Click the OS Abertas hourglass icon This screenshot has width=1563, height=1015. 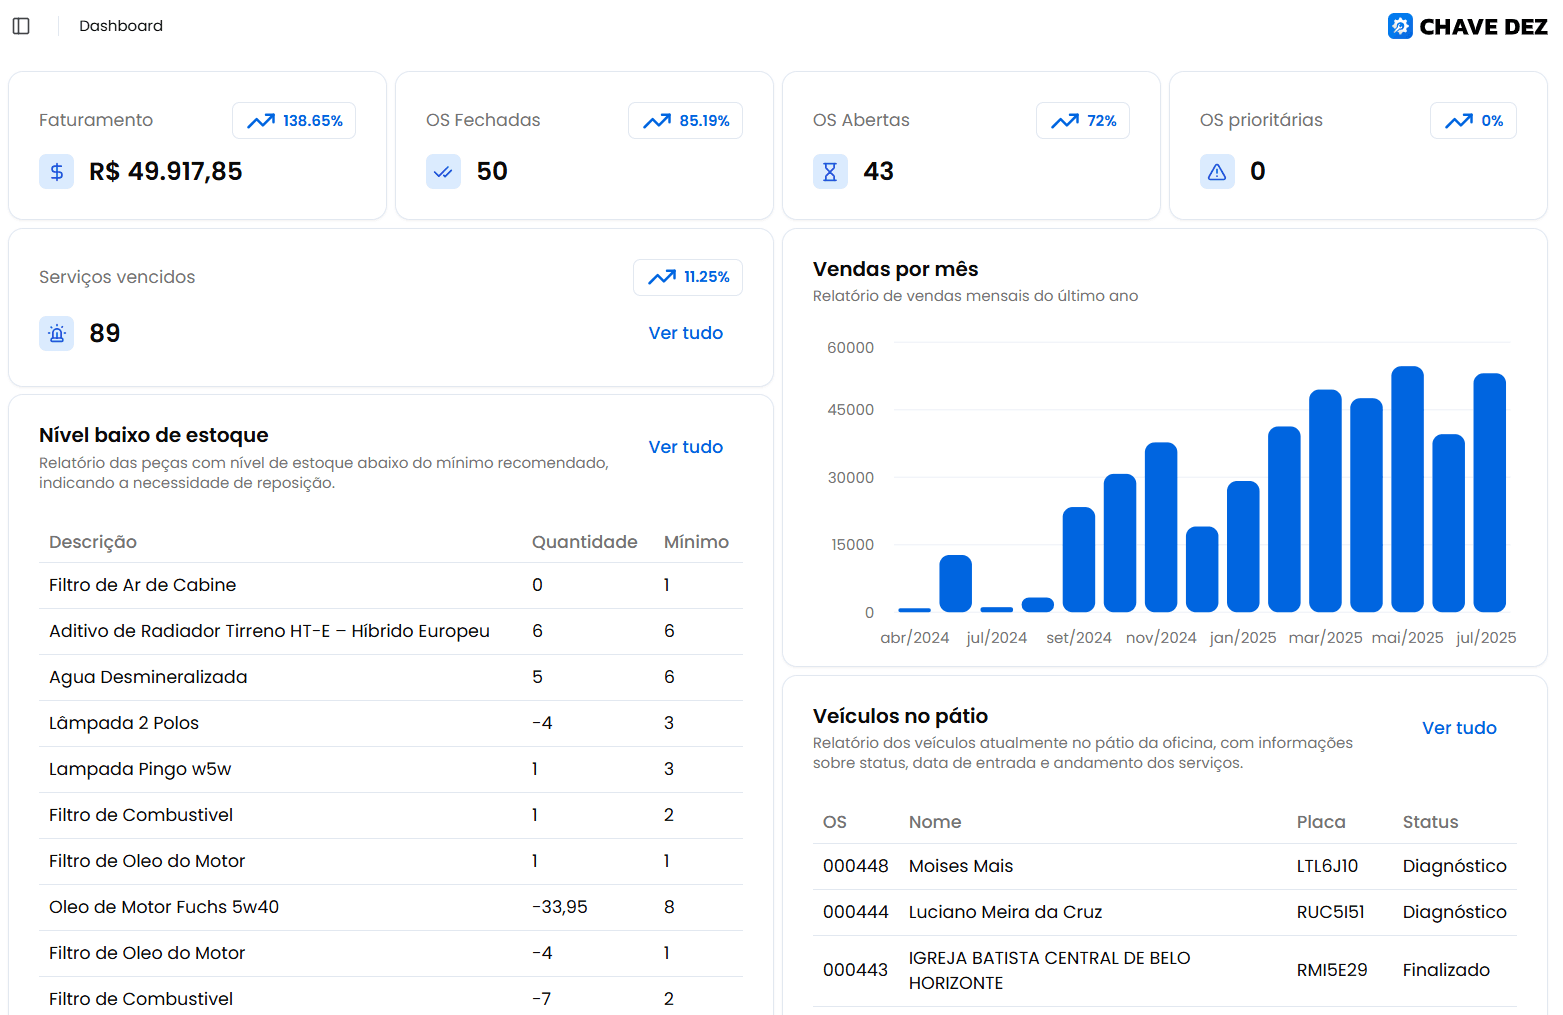[x=830, y=172]
